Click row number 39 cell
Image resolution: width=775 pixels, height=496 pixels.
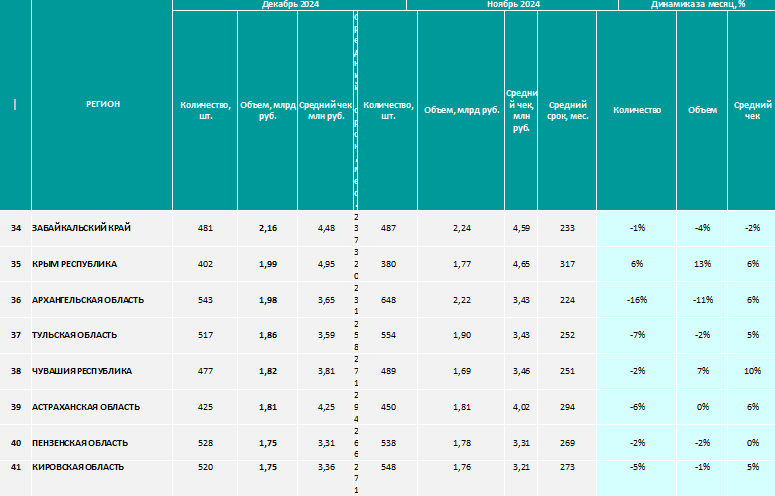(16, 407)
